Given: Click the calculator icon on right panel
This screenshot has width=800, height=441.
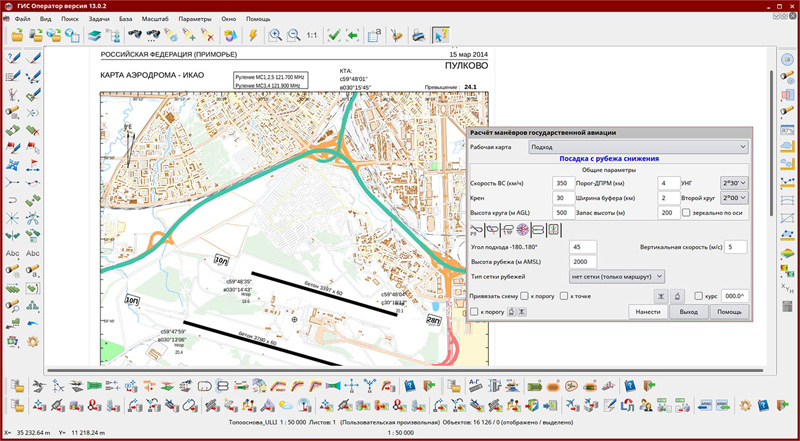Looking at the screenshot, I should [788, 306].
